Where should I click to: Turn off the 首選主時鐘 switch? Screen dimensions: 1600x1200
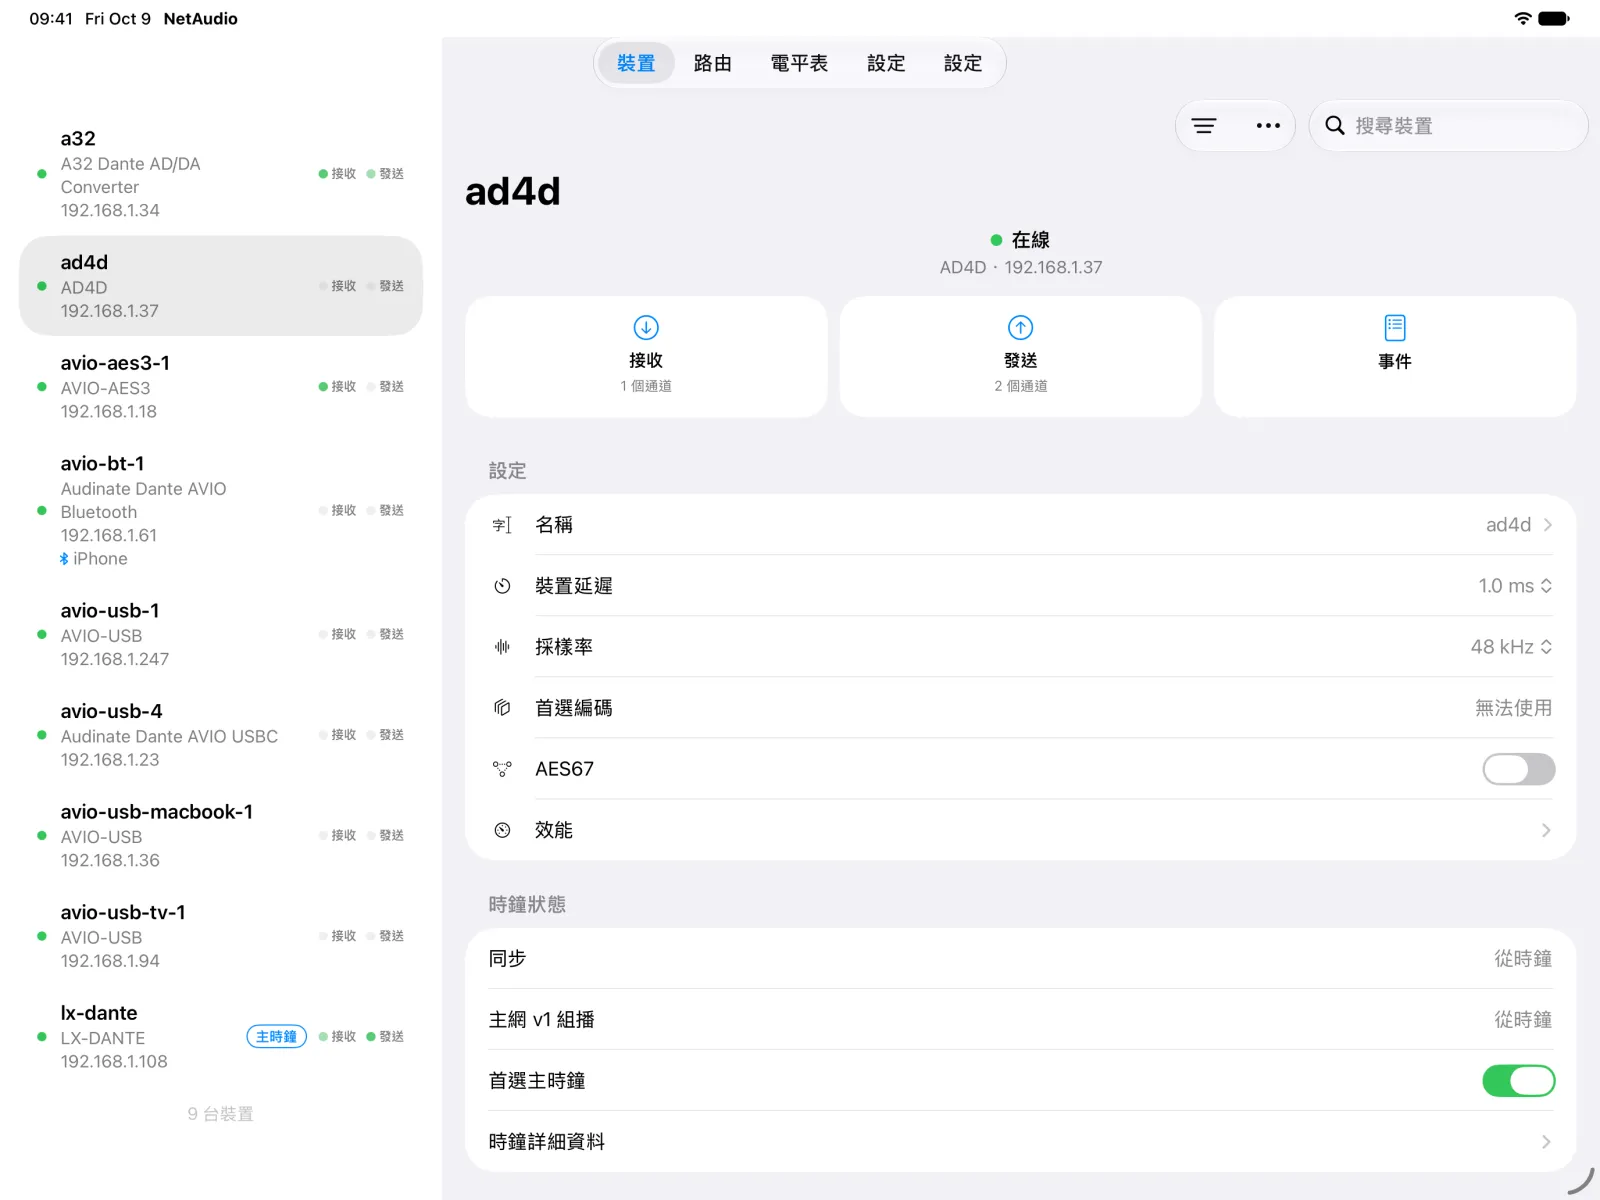tap(1518, 1081)
